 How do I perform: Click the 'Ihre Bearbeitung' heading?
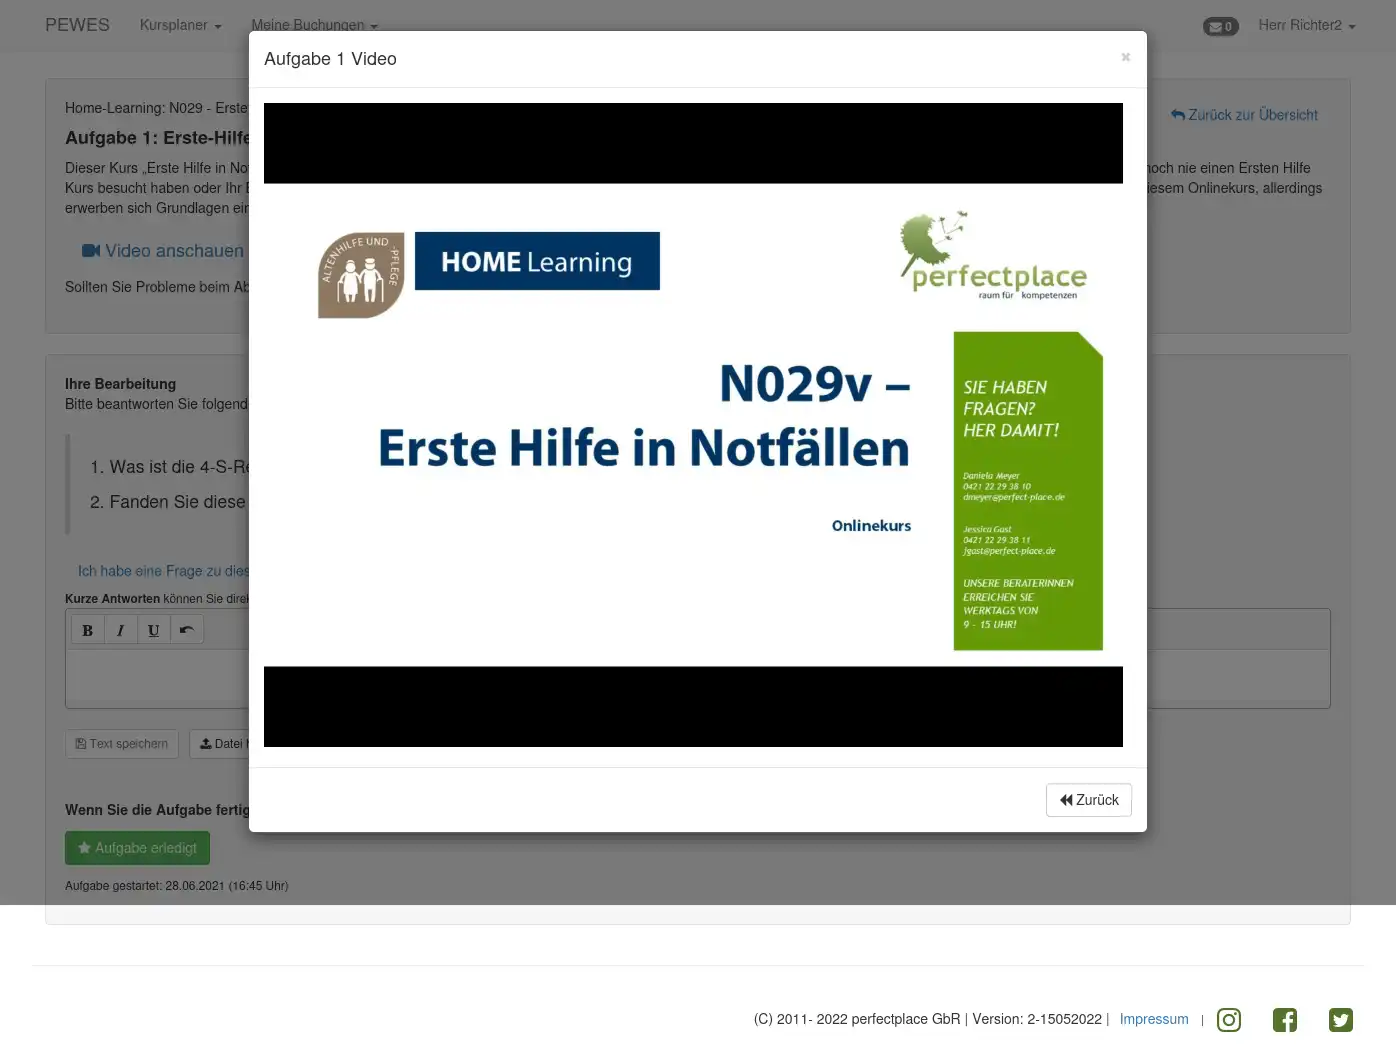coord(120,384)
